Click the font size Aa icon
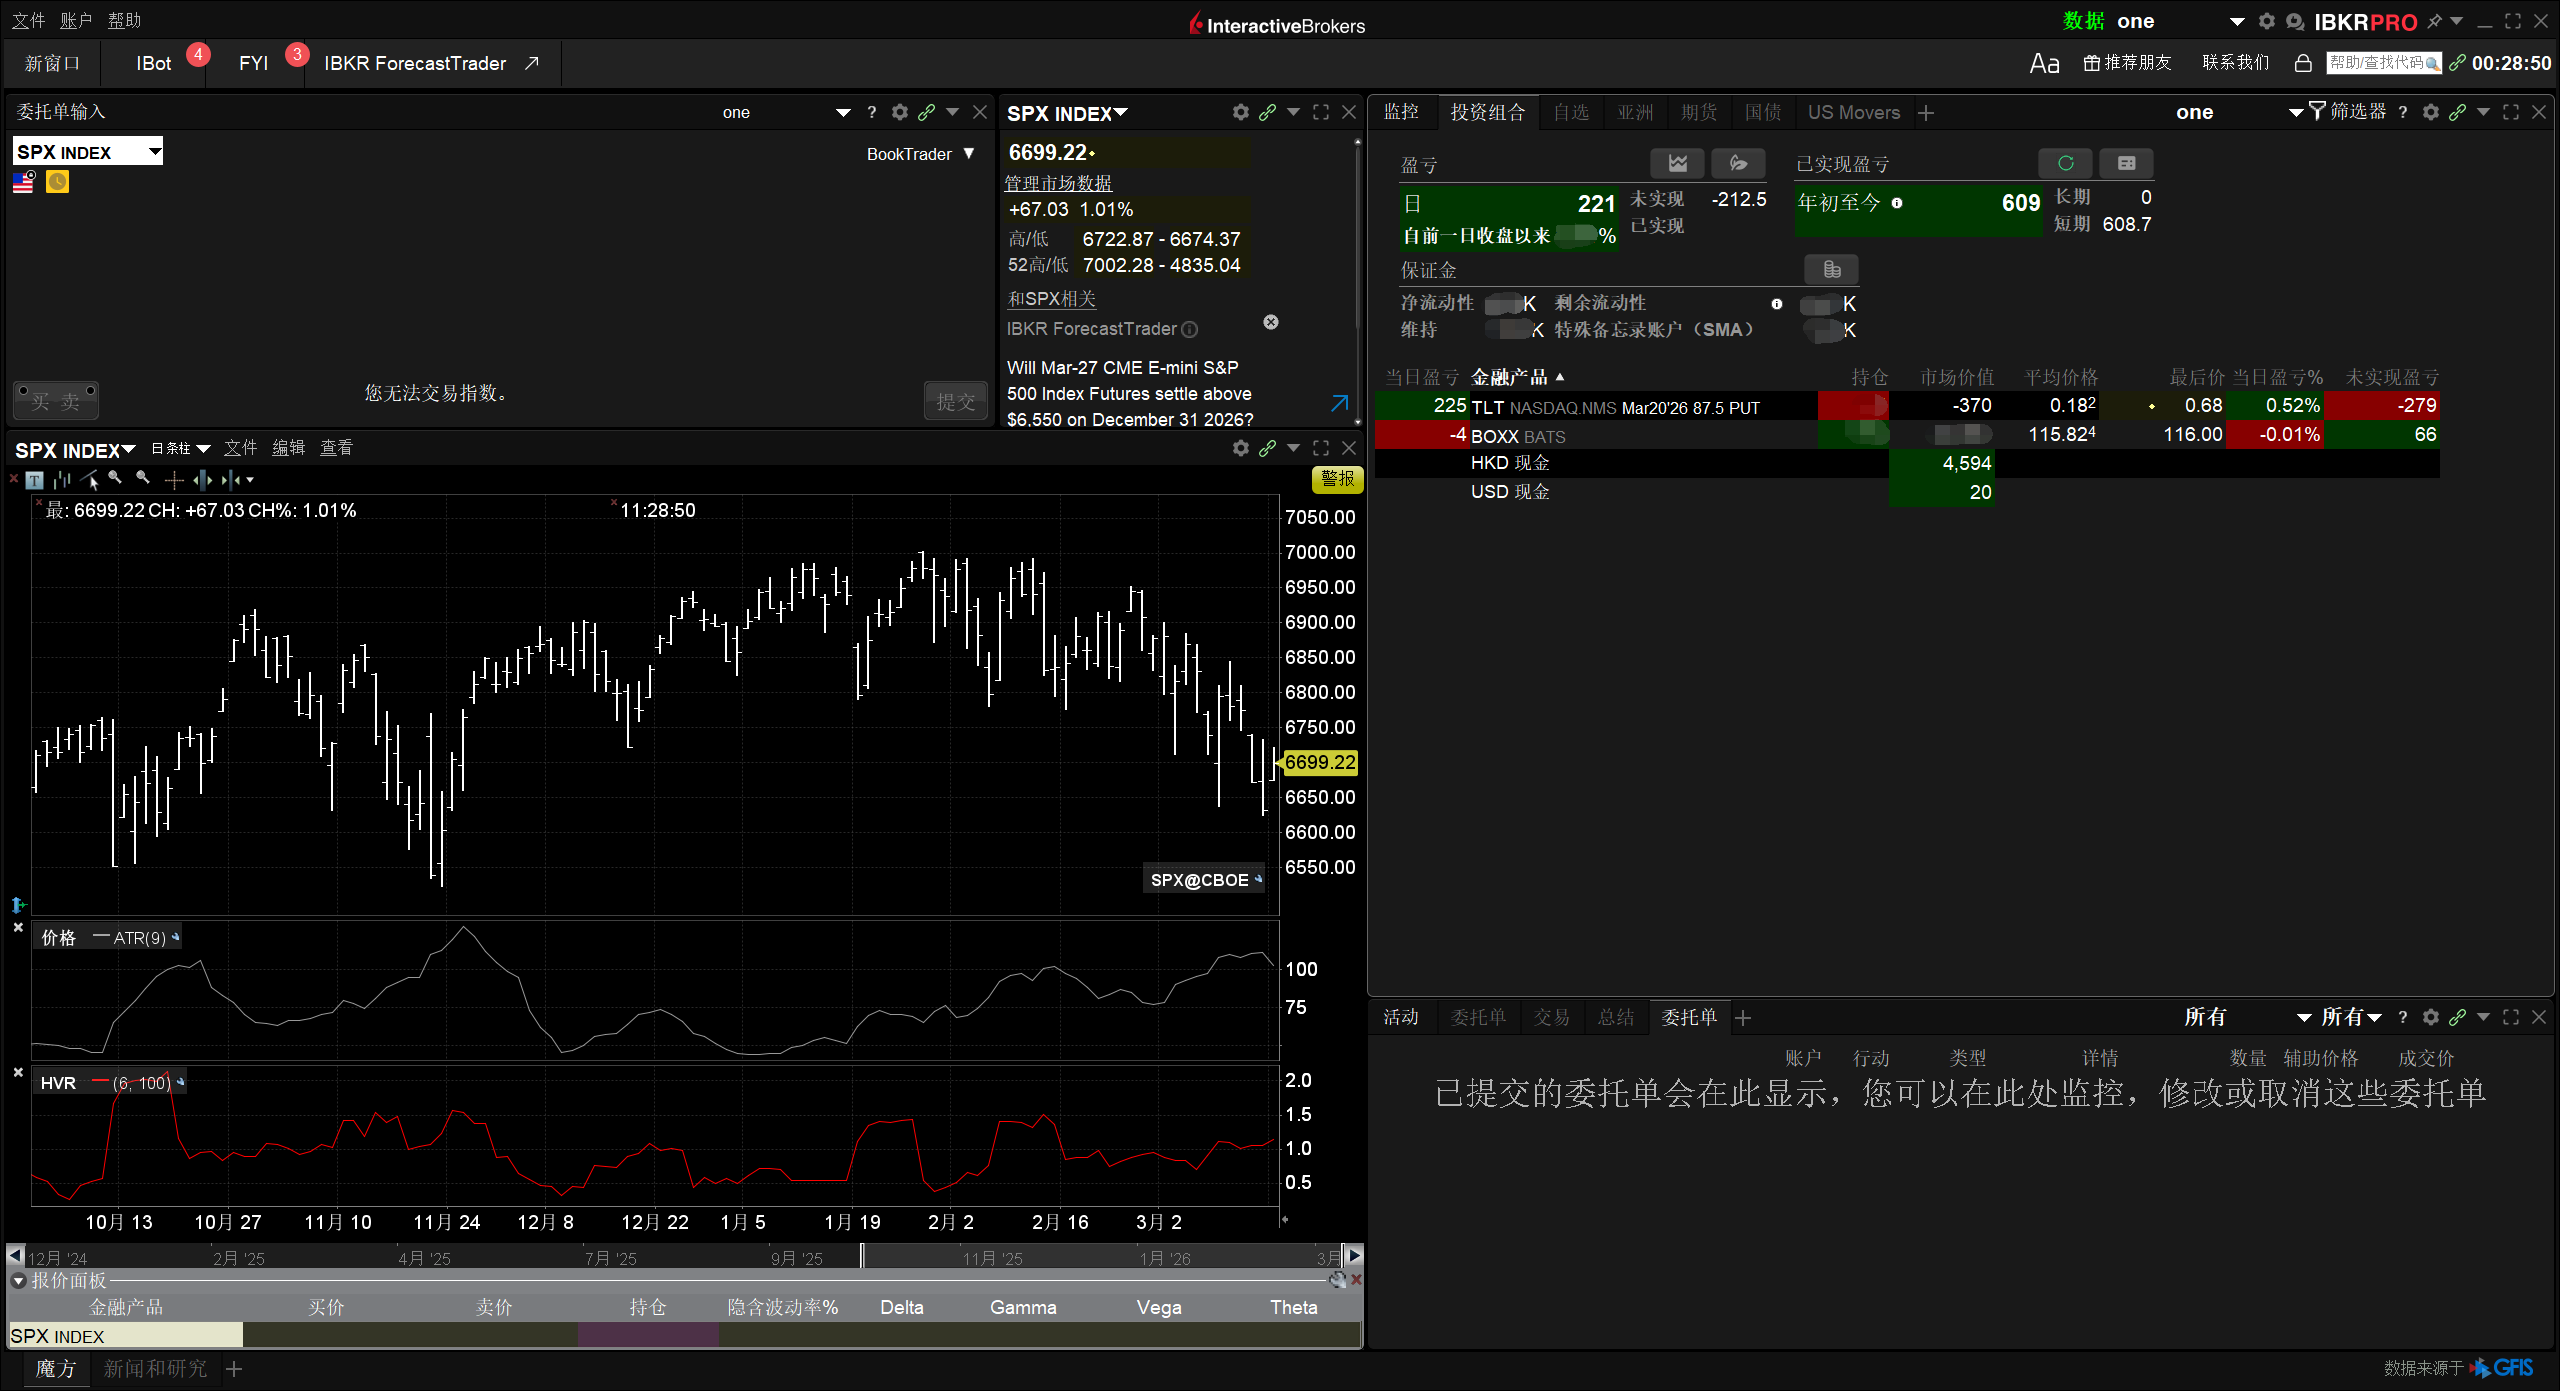This screenshot has height=1391, width=2560. (x=2044, y=63)
